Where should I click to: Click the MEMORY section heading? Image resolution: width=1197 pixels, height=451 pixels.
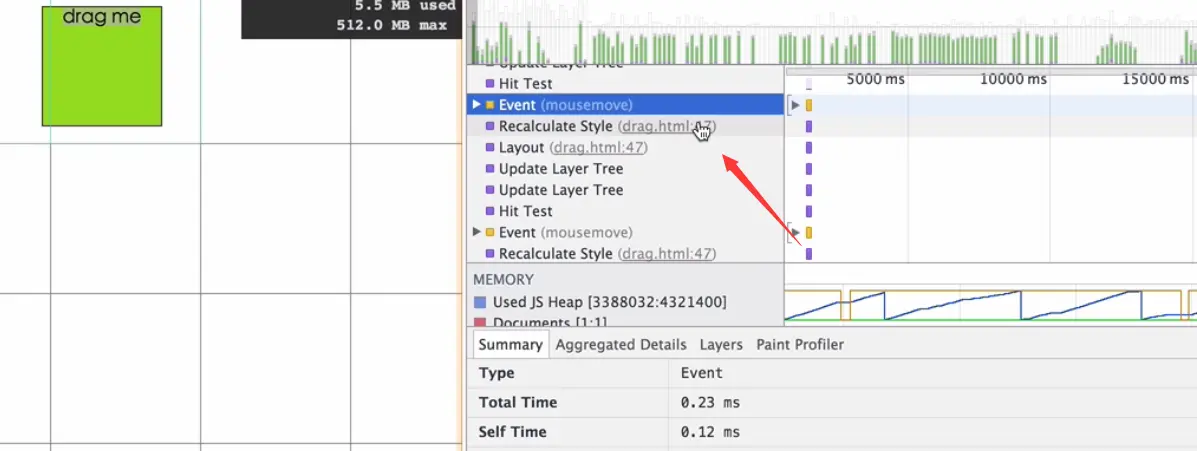pyautogui.click(x=503, y=279)
